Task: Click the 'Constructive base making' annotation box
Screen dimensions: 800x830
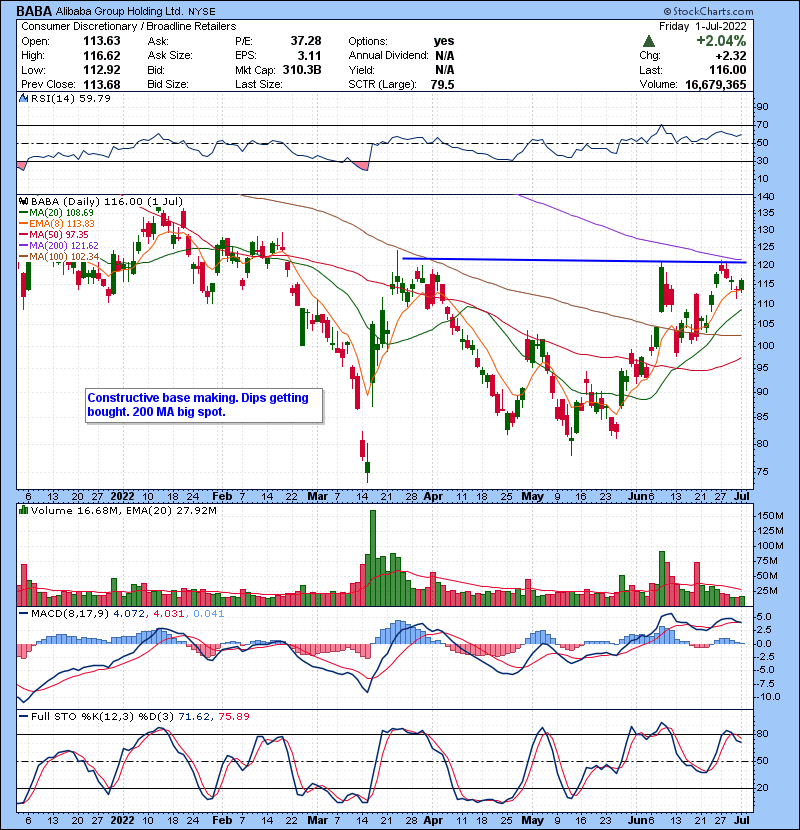Action: pyautogui.click(x=204, y=405)
